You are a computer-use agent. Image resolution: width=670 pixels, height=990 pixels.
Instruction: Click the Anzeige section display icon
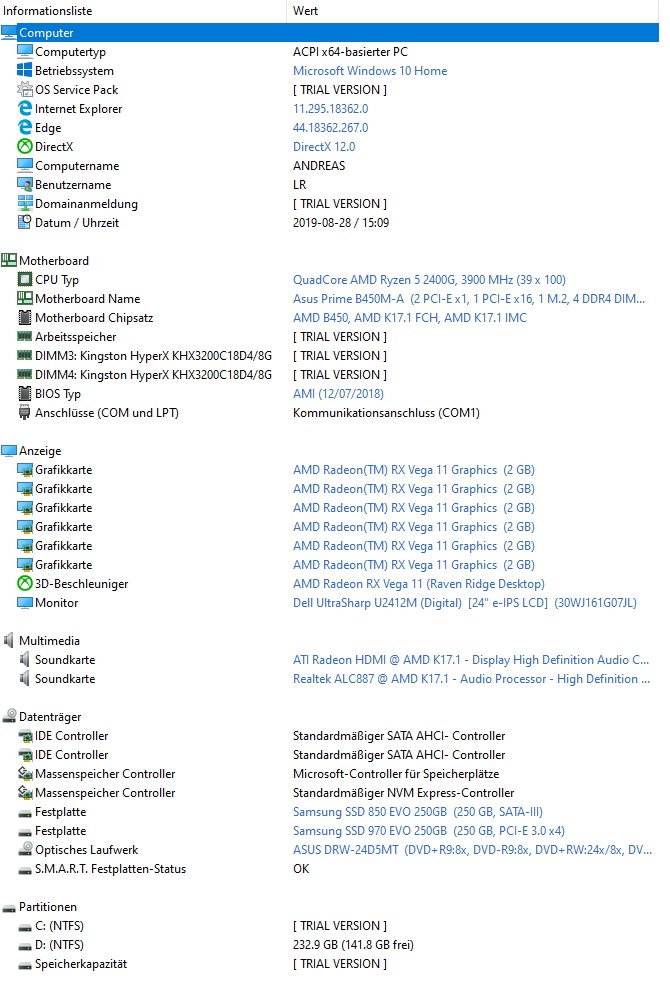9,450
